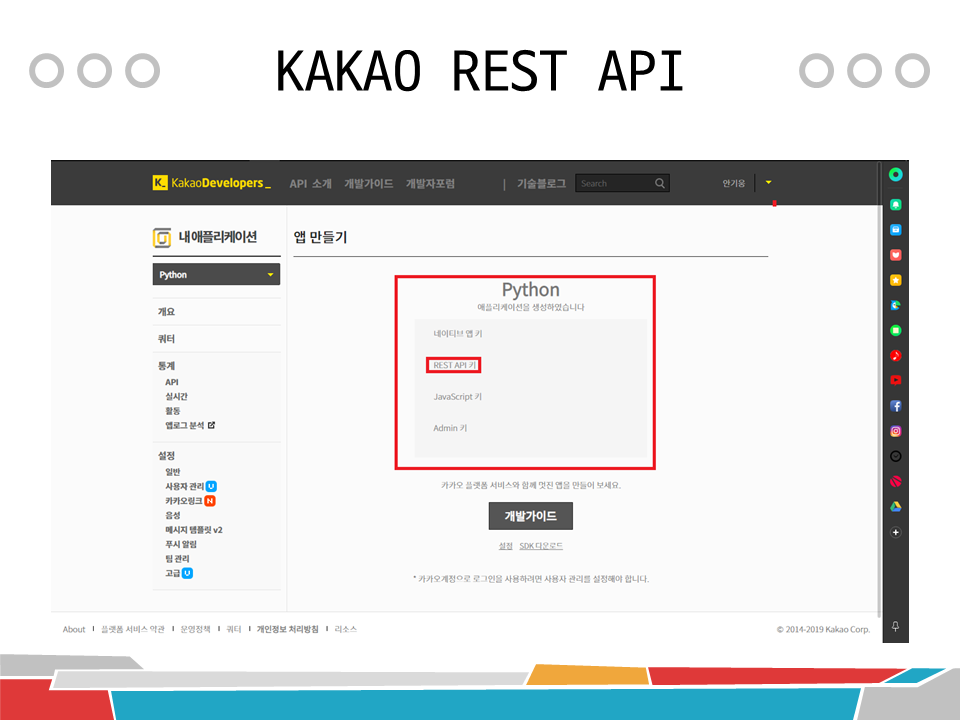The image size is (960, 720).
Task: Open 고급 settings
Action: pyautogui.click(x=173, y=573)
